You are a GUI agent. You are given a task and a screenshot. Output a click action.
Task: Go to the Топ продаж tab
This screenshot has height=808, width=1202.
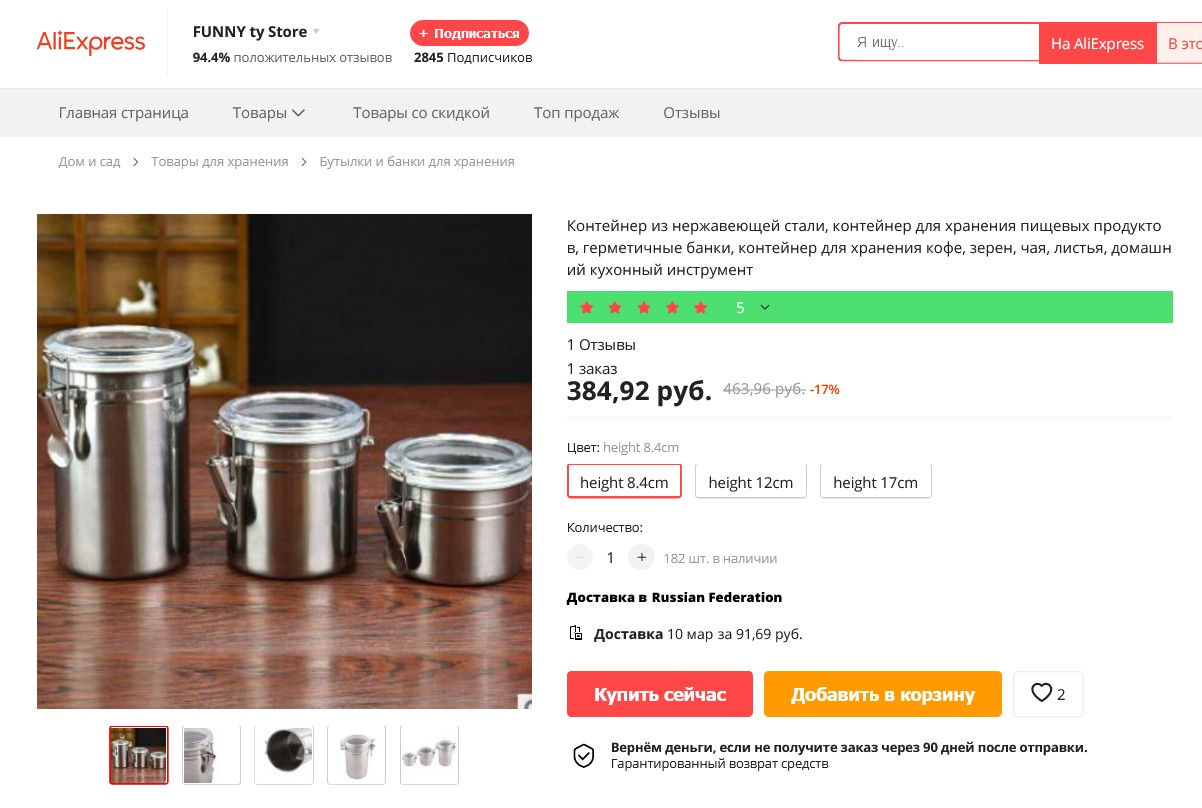pyautogui.click(x=576, y=113)
